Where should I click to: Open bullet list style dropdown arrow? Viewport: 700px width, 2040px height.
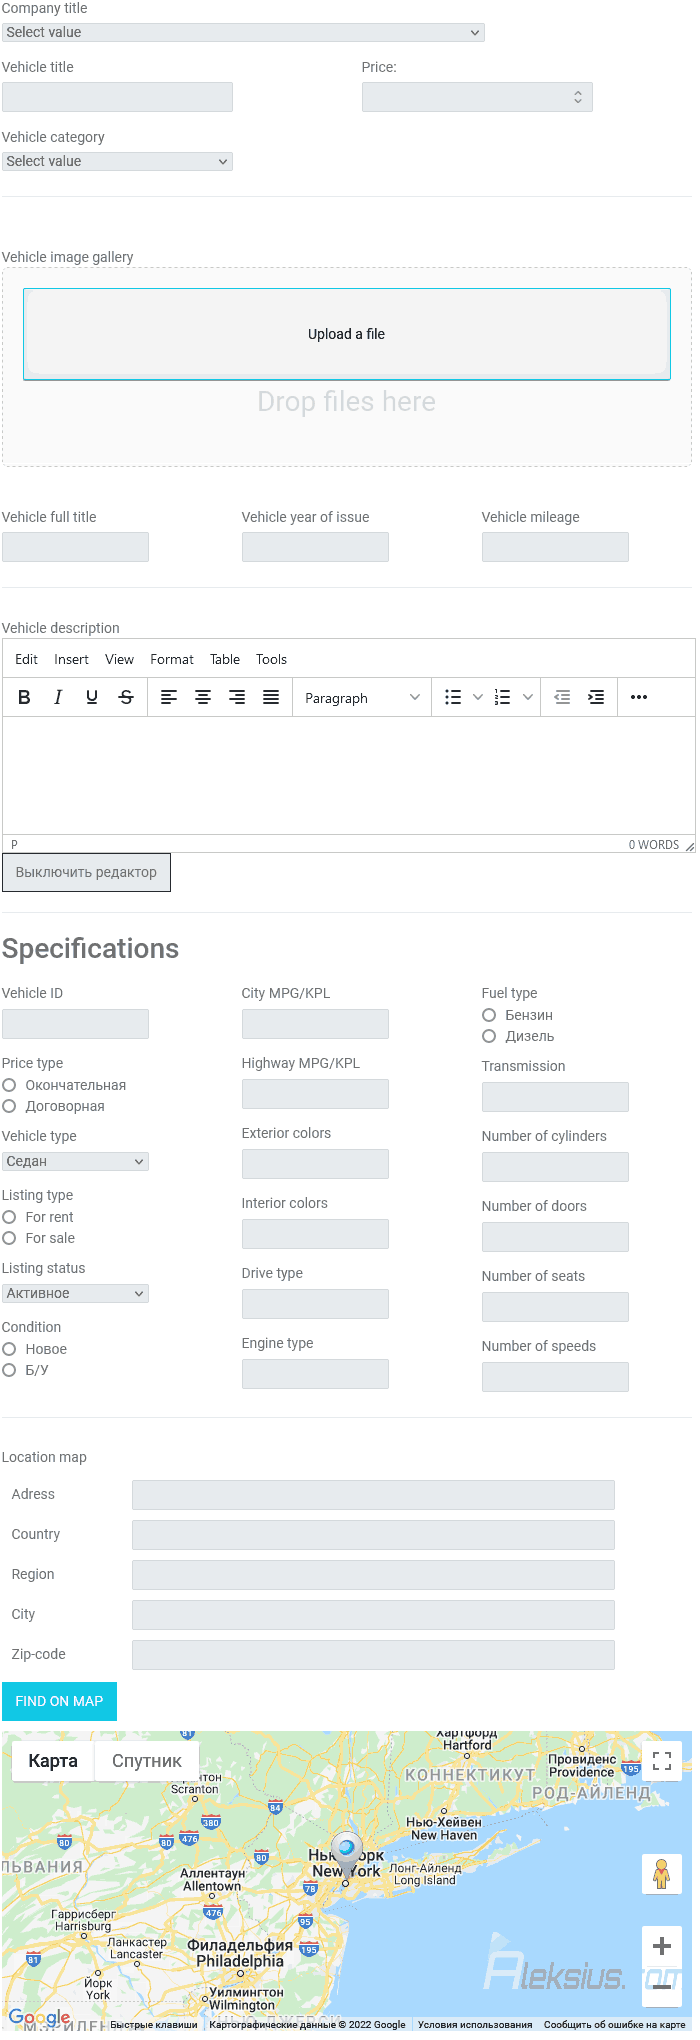point(478,697)
